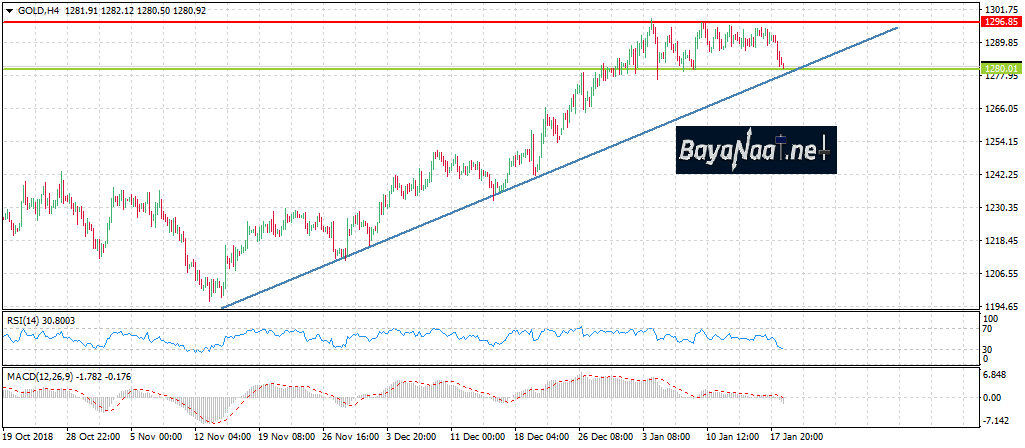1025x448 pixels.
Task: Click the 6.848 MACD scale value
Action: (995, 375)
